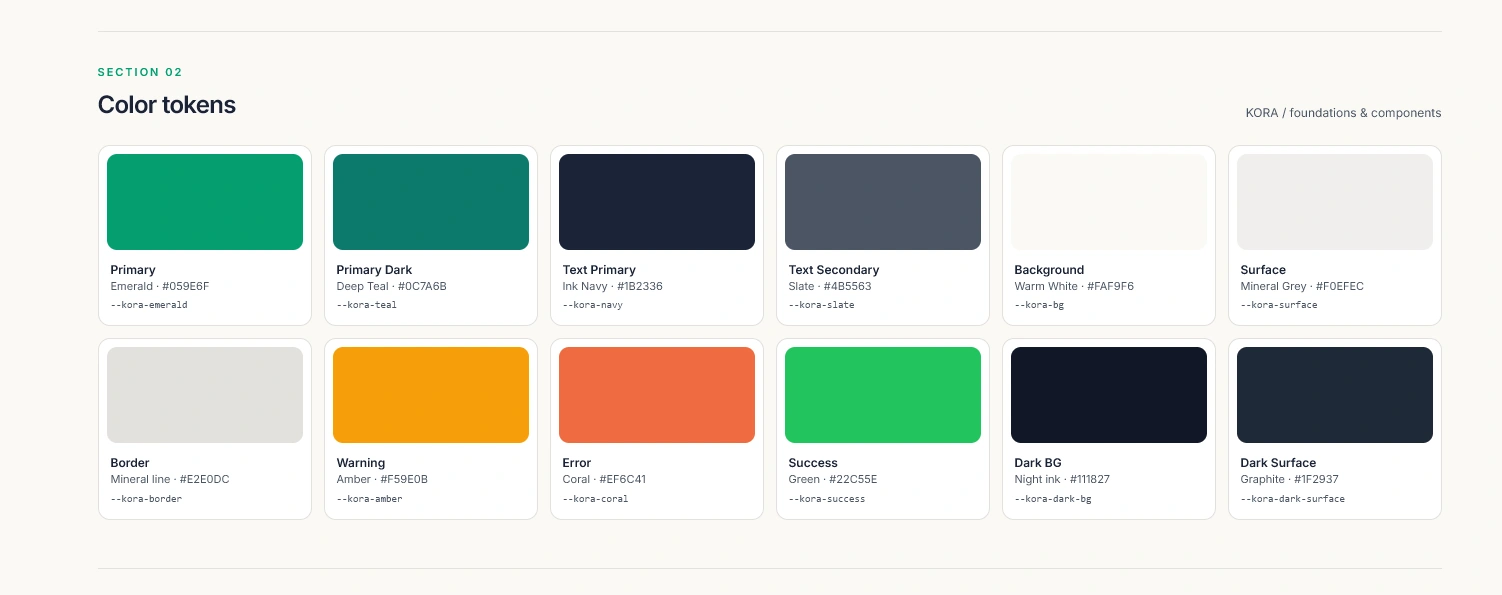Viewport: 1502px width, 595px height.
Task: Click the --kora-border token name
Action: 146,498
